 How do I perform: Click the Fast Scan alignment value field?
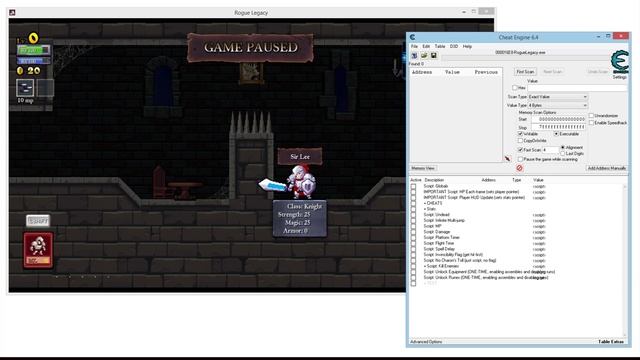550,150
